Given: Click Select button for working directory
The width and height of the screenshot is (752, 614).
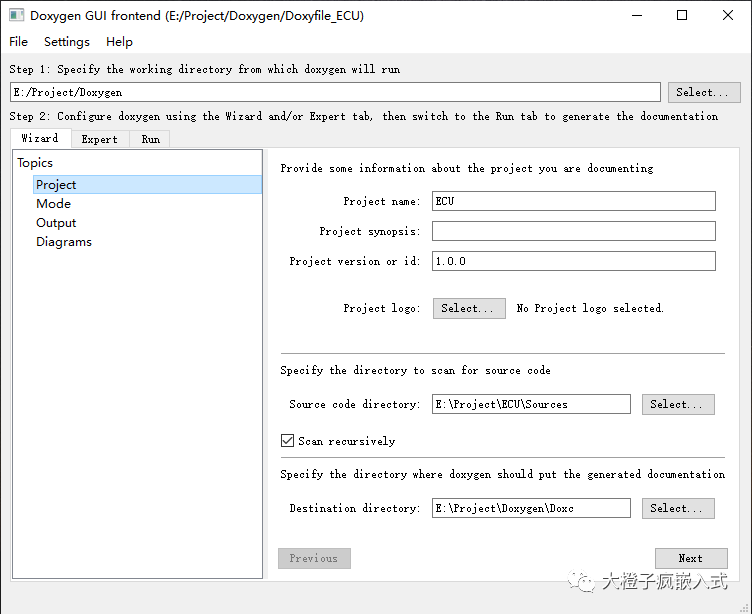Looking at the screenshot, I should [704, 92].
